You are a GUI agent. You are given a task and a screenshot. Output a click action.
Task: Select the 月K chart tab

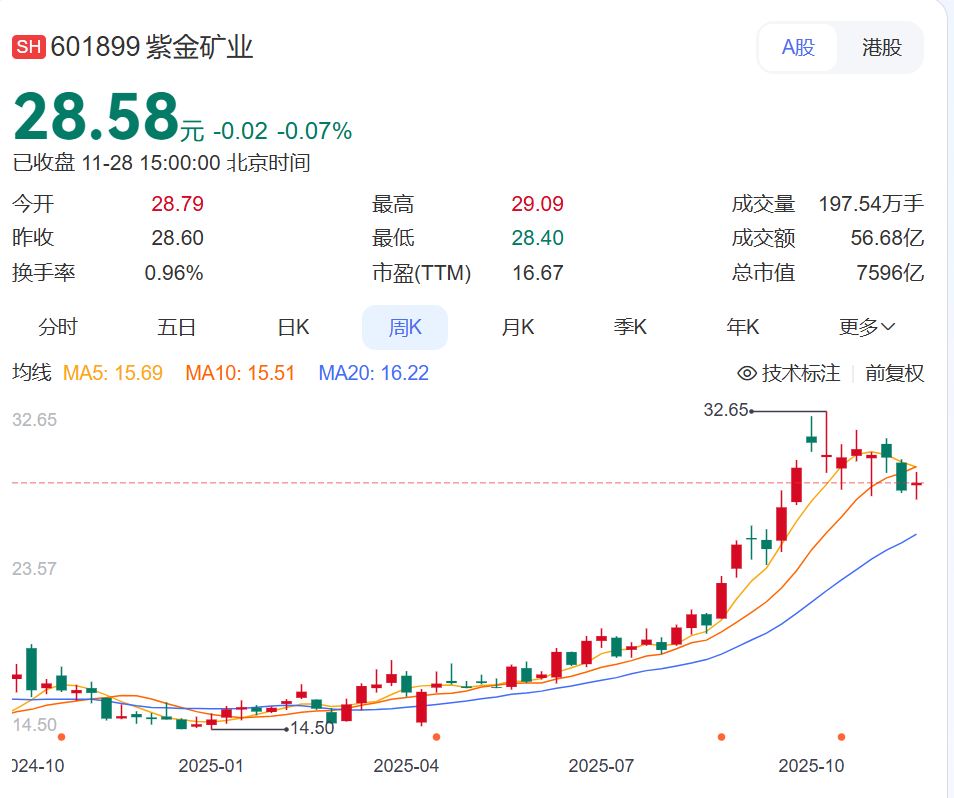(517, 327)
